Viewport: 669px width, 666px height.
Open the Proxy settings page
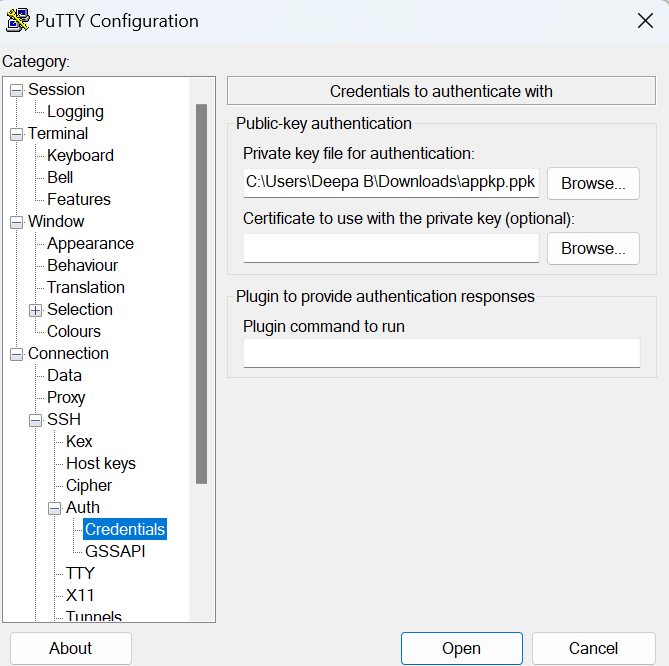pos(66,398)
